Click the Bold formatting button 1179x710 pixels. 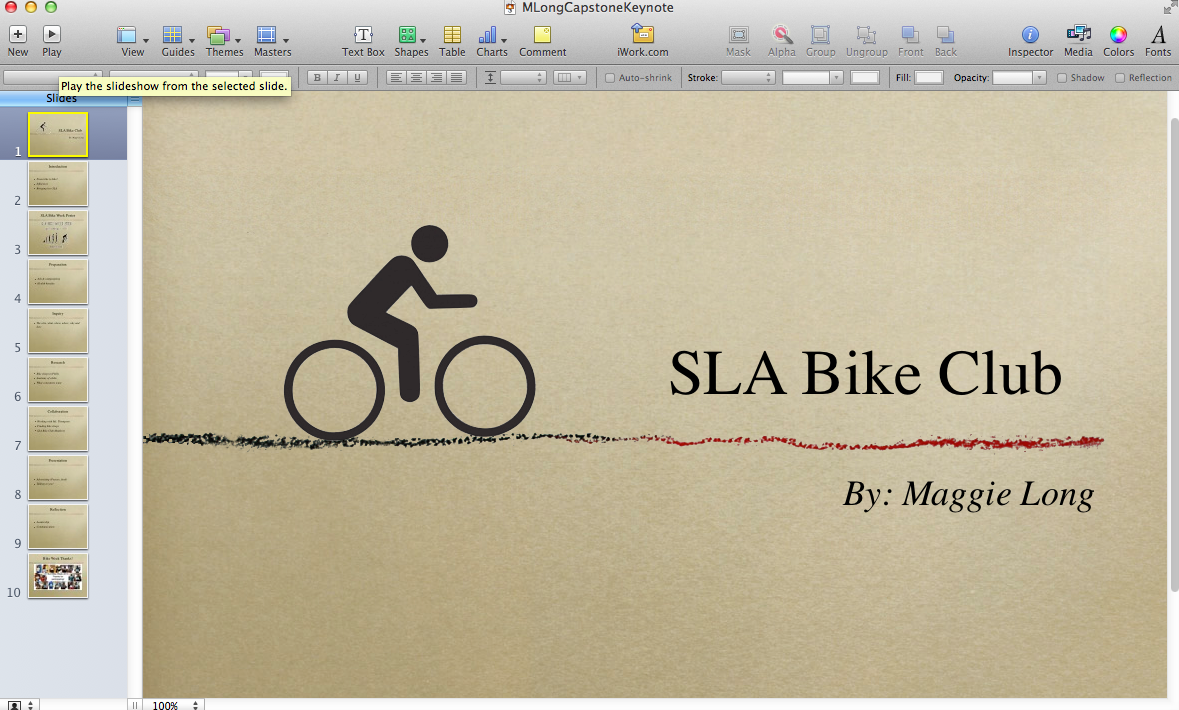coord(317,78)
